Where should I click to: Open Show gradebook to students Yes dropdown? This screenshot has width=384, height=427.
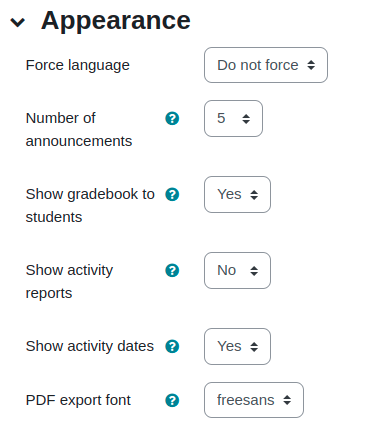(x=237, y=194)
